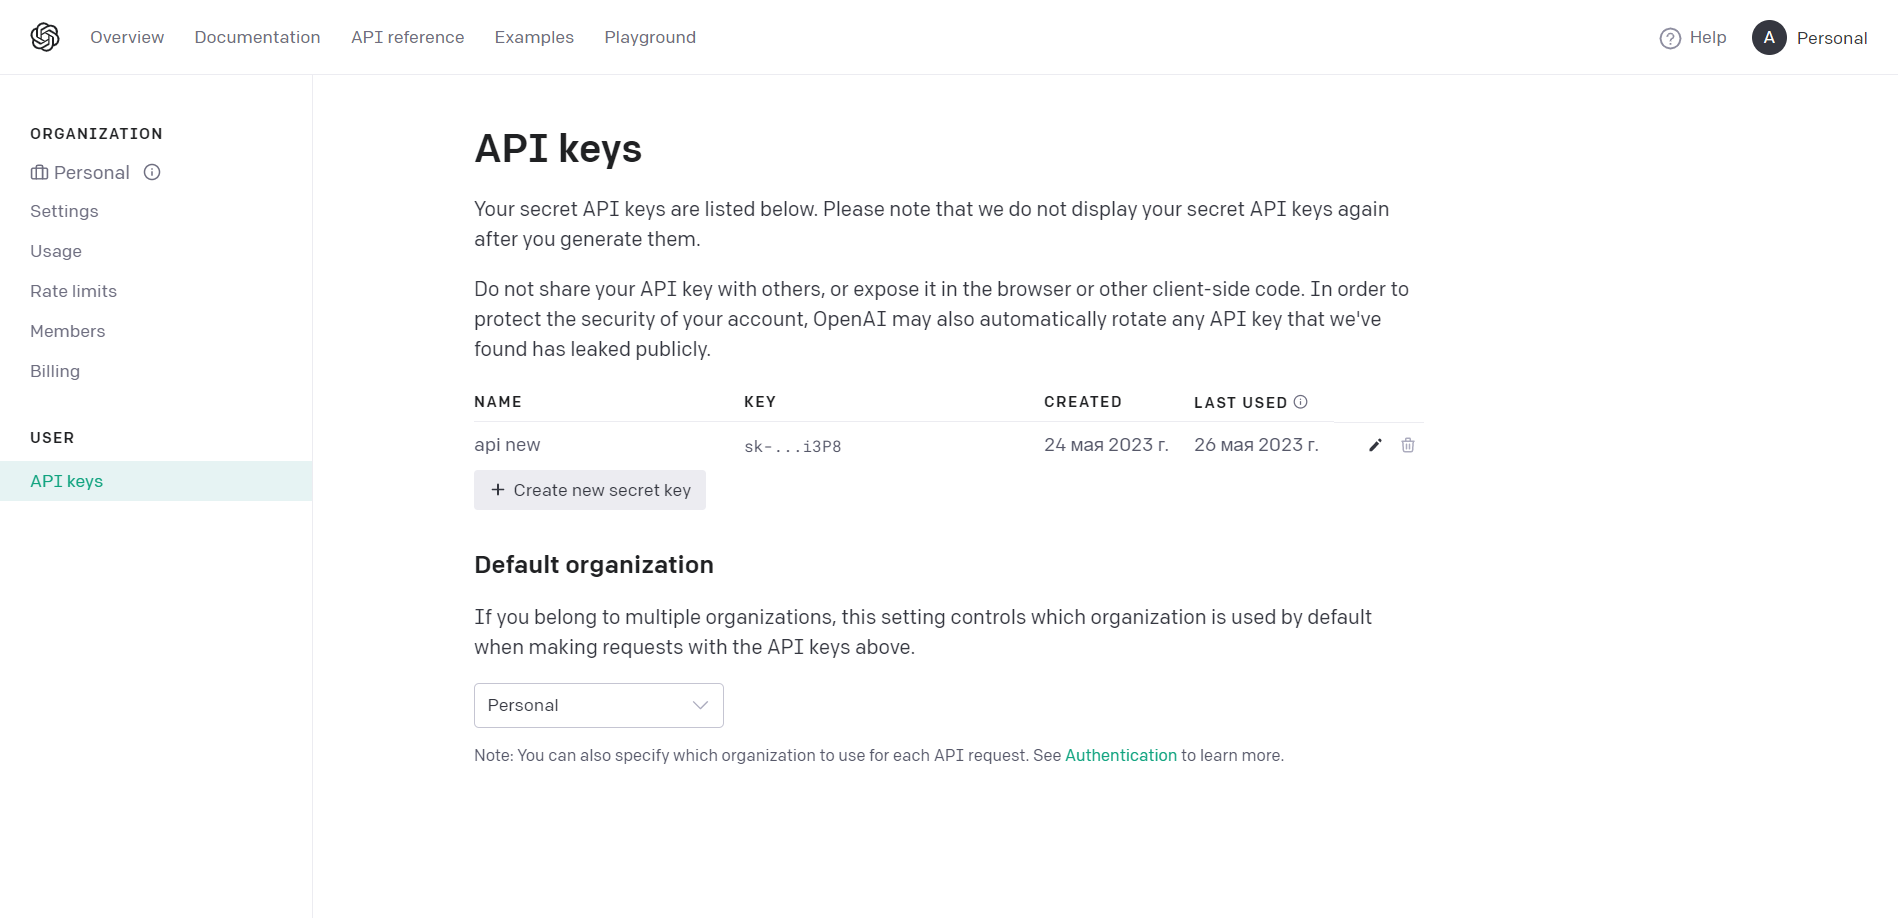Image resolution: width=1898 pixels, height=918 pixels.
Task: Navigate to Billing in the sidebar
Action: point(55,371)
